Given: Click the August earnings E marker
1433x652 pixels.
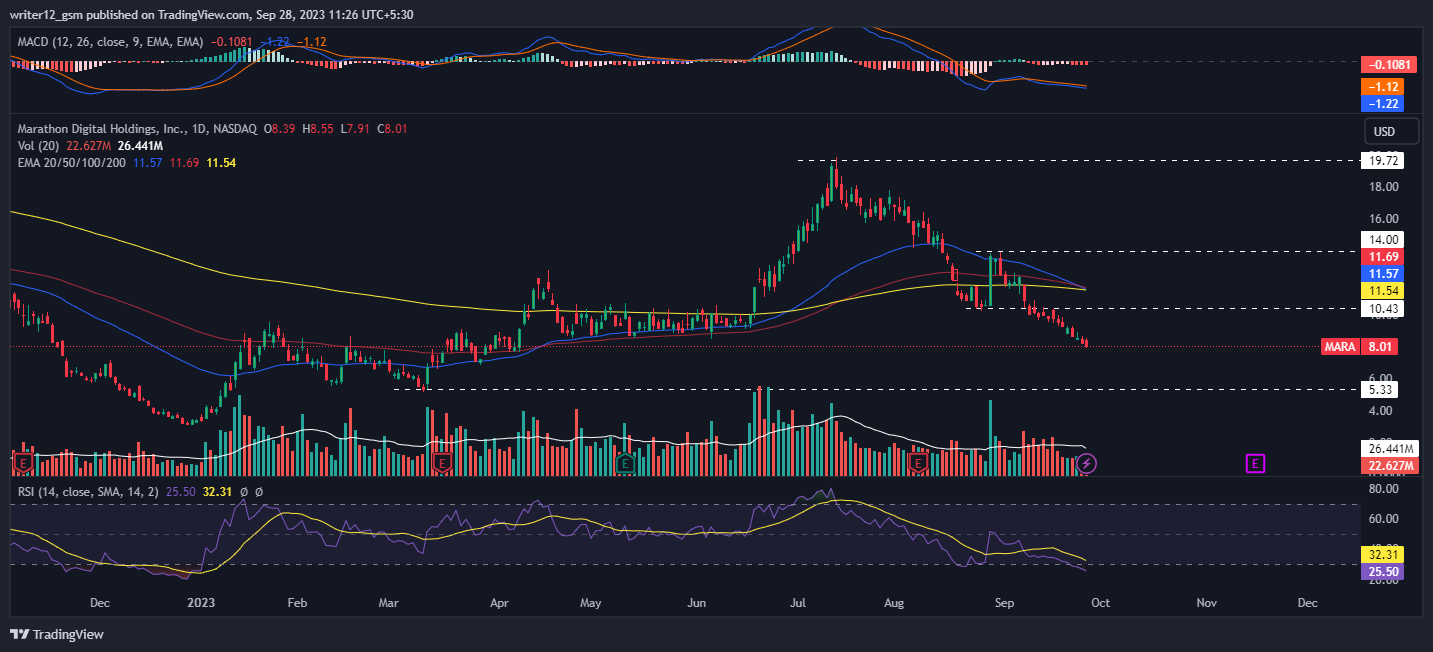Looking at the screenshot, I should (x=920, y=463).
